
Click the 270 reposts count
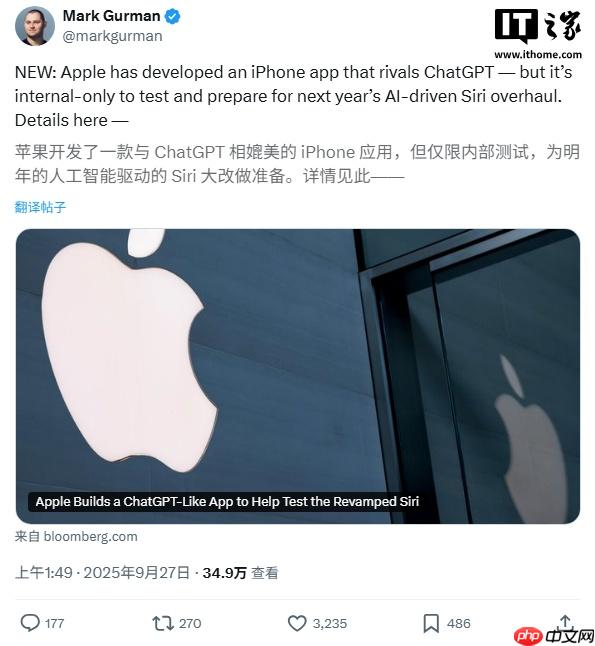coord(190,623)
